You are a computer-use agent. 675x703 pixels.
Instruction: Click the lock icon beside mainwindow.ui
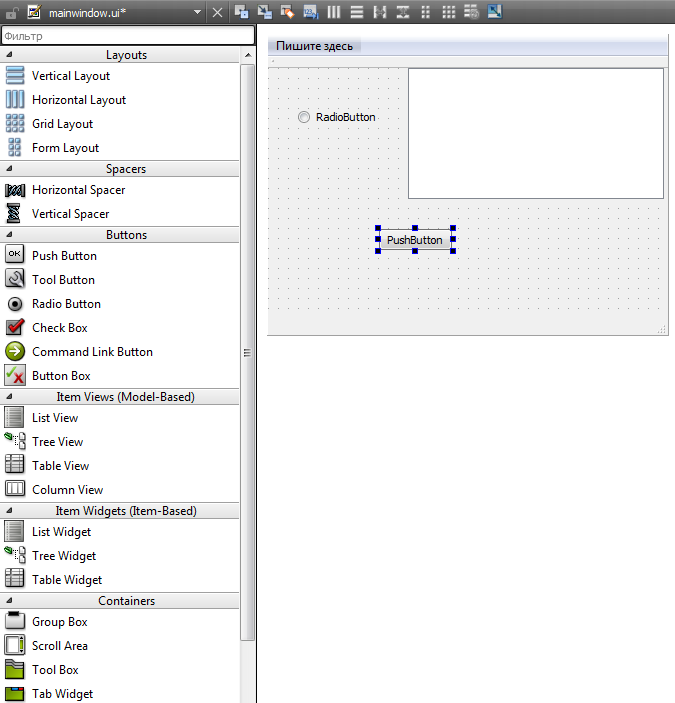[11, 13]
